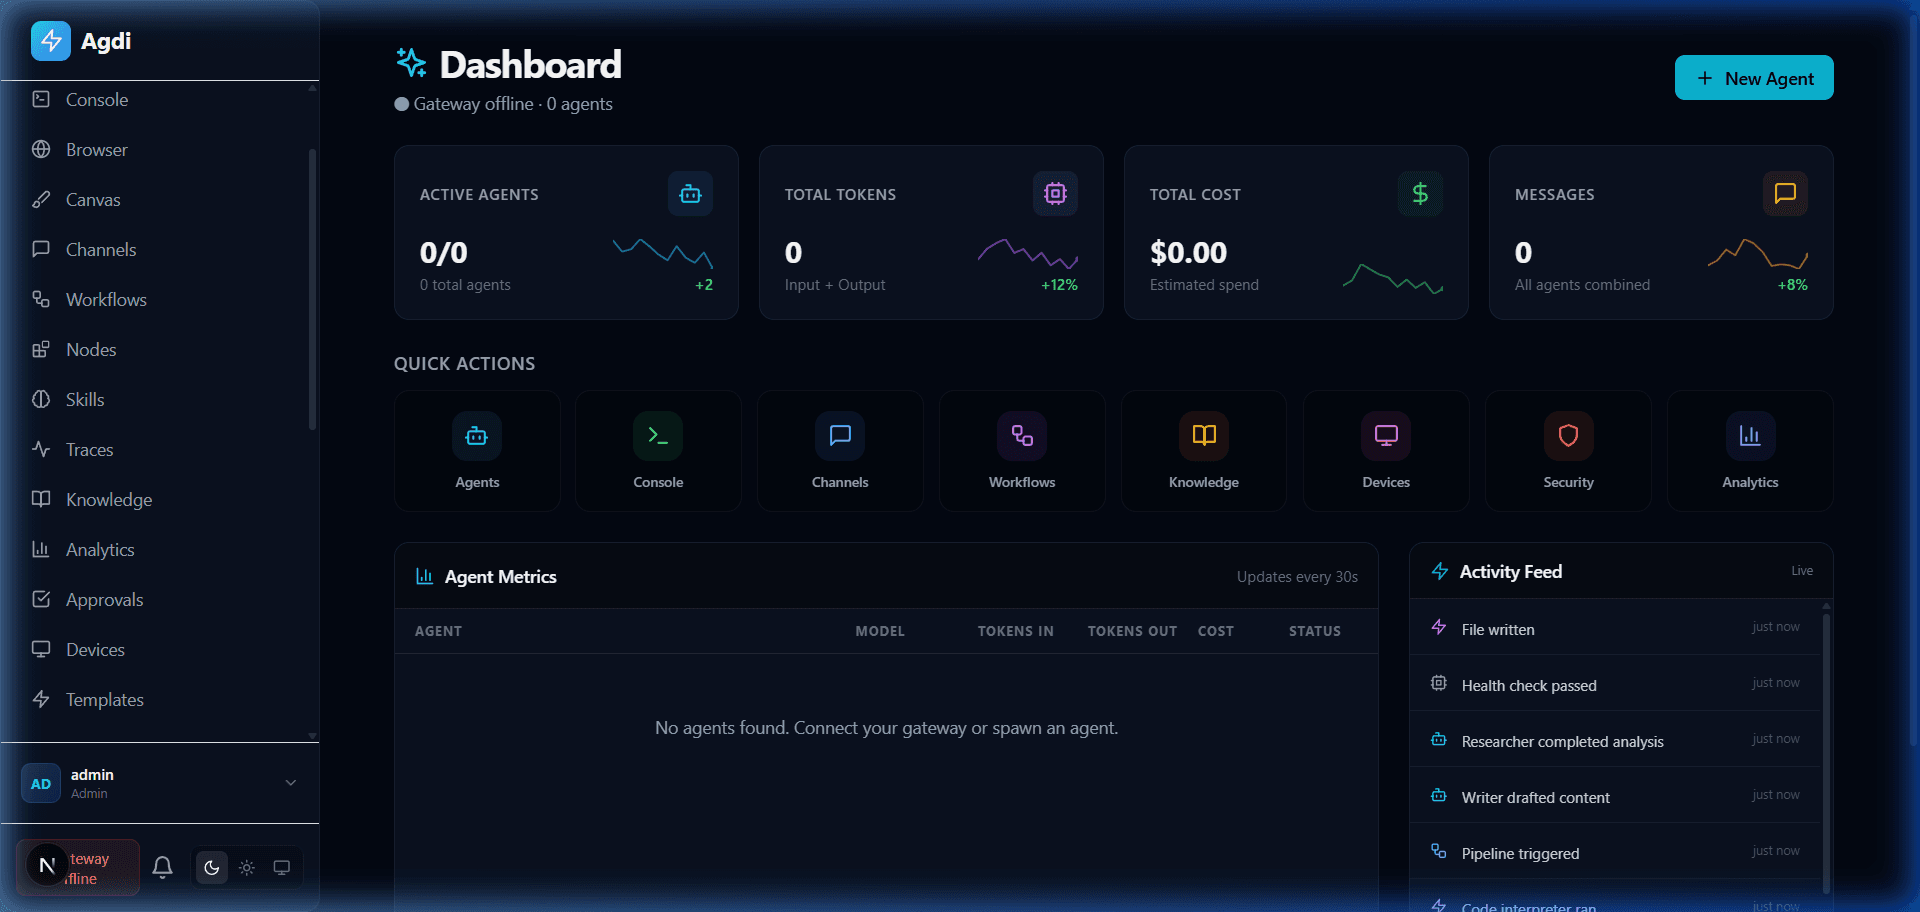Click the Analytics quick action icon
The image size is (1920, 912).
click(1749, 436)
